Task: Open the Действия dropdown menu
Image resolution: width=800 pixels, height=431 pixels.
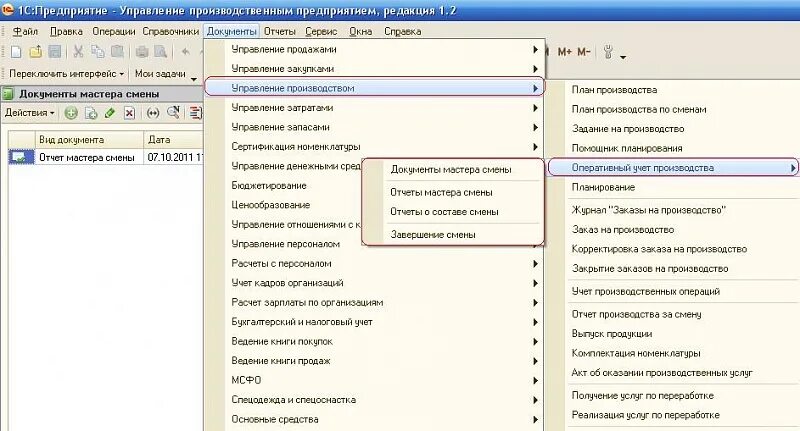Action: point(30,113)
